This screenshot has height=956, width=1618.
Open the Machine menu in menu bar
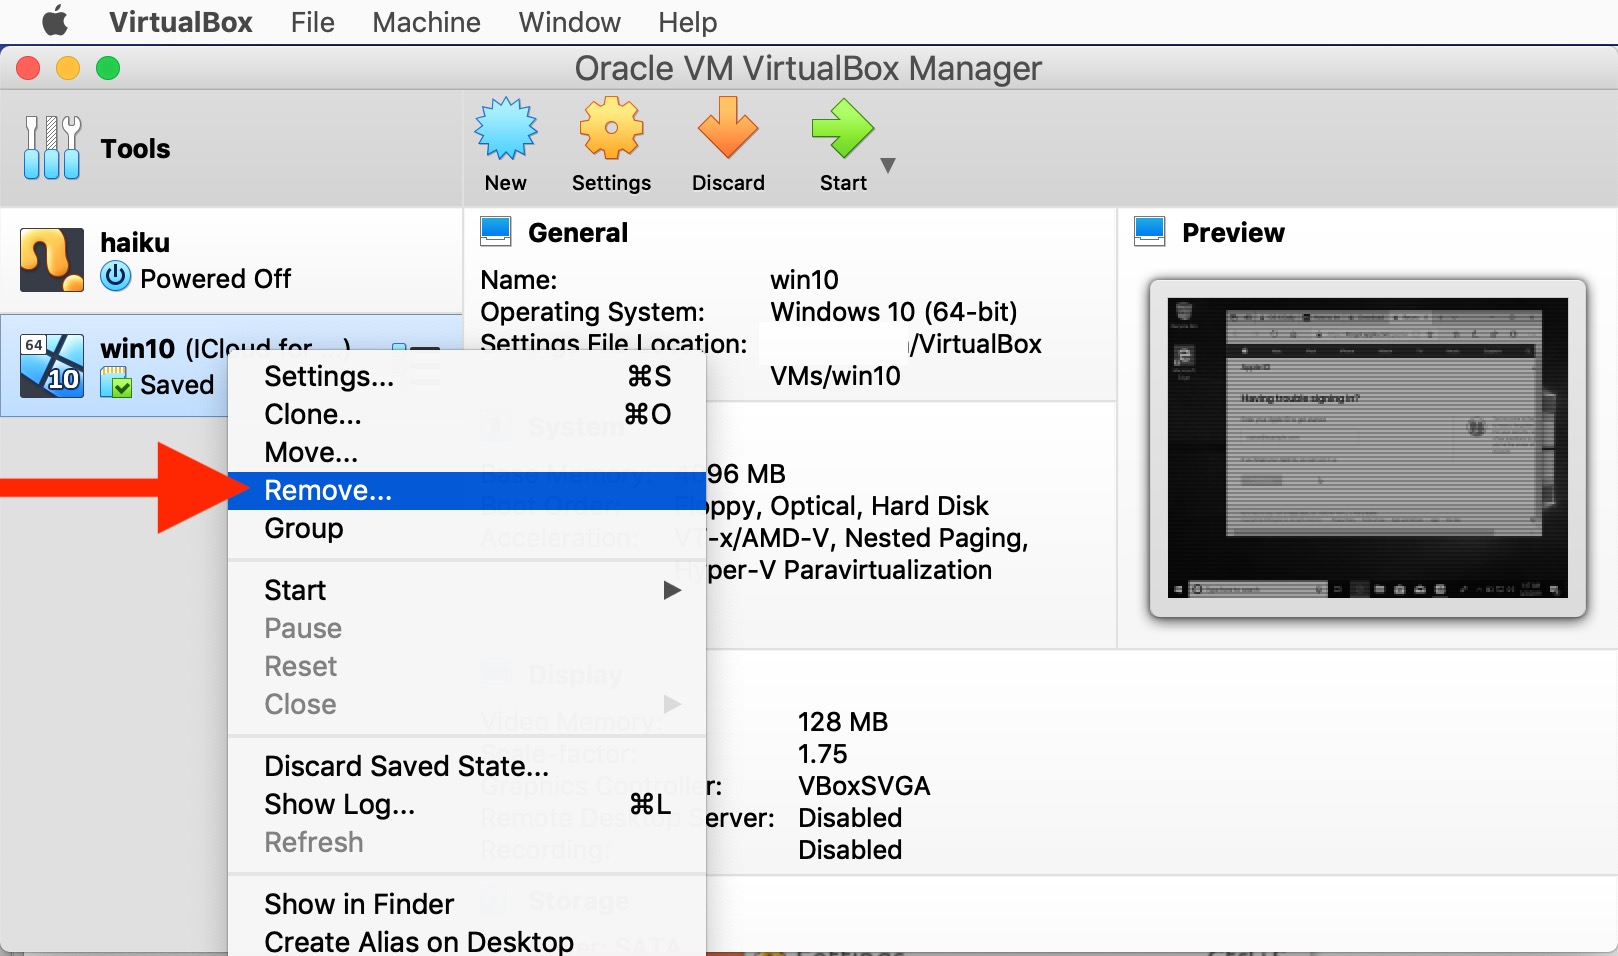(426, 22)
